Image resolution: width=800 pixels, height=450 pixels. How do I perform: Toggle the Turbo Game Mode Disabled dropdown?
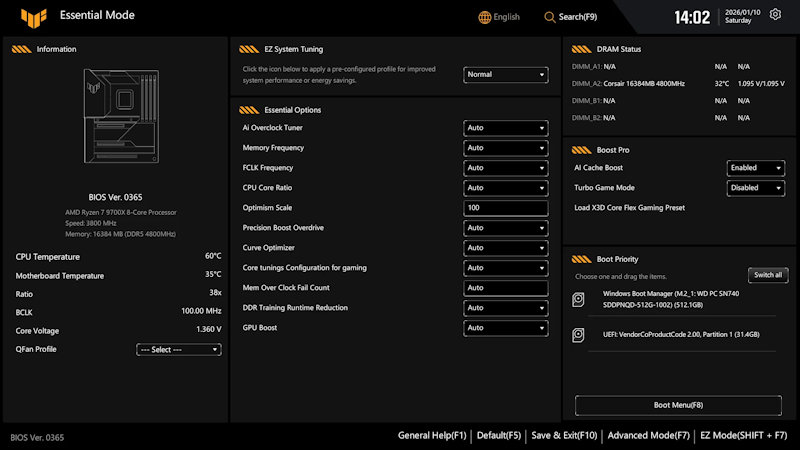coord(756,188)
